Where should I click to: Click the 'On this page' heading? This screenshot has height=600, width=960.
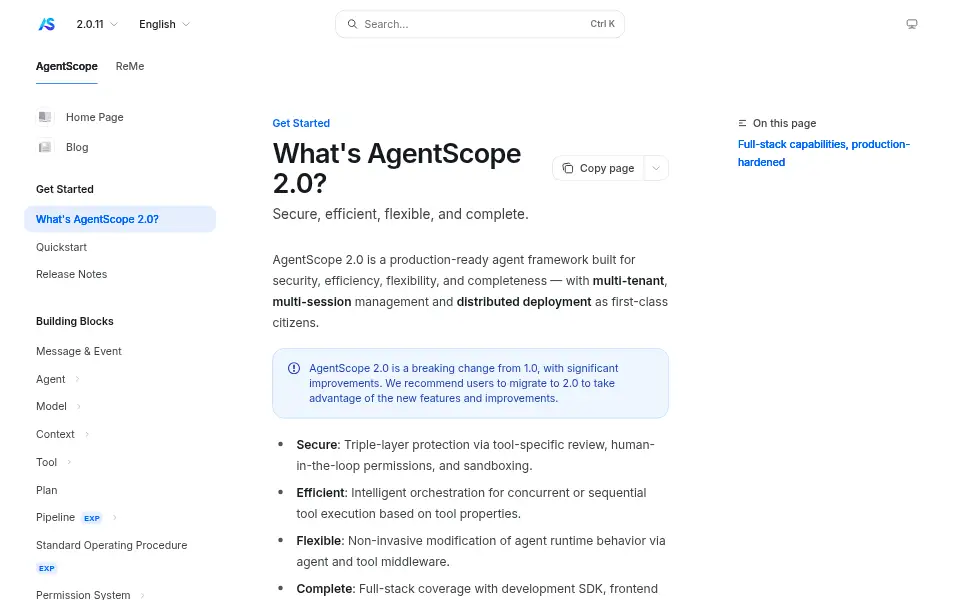click(784, 123)
